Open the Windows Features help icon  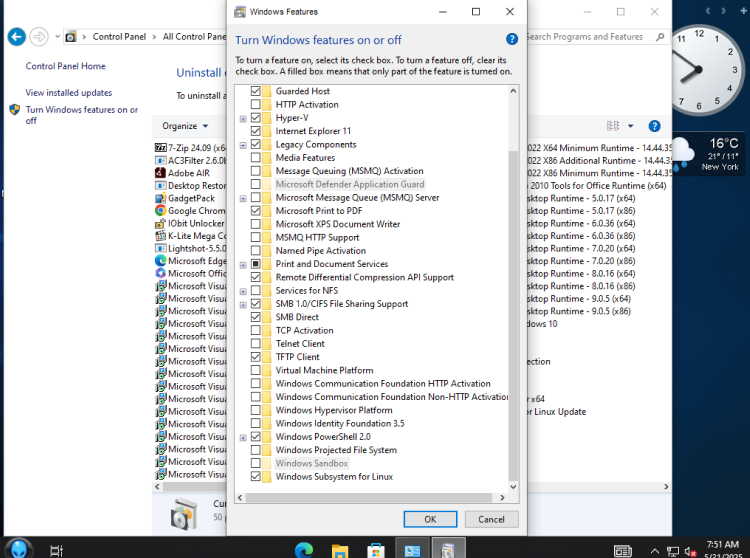click(511, 39)
